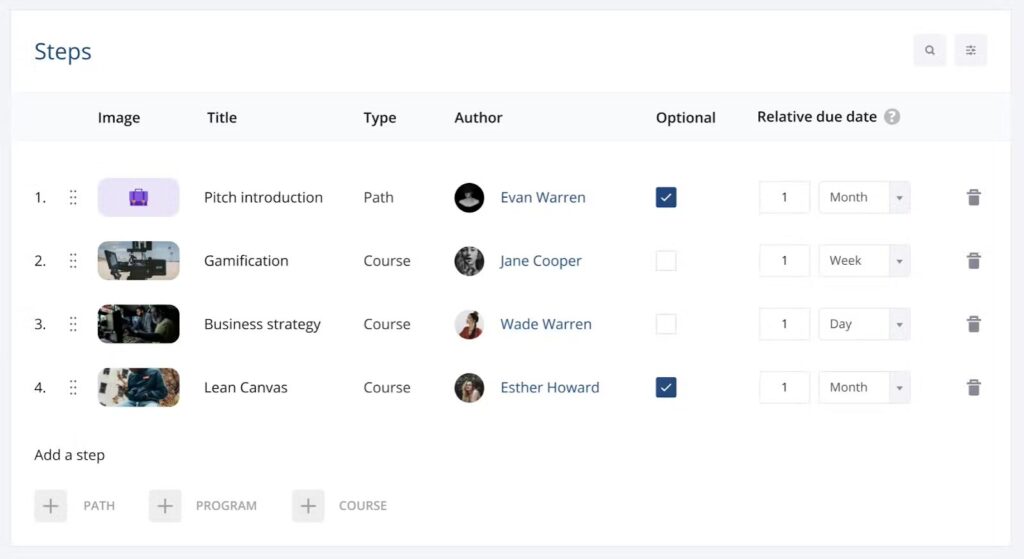Delete the Lean Canvas step
Screen dimensions: 1024x559
point(973,388)
